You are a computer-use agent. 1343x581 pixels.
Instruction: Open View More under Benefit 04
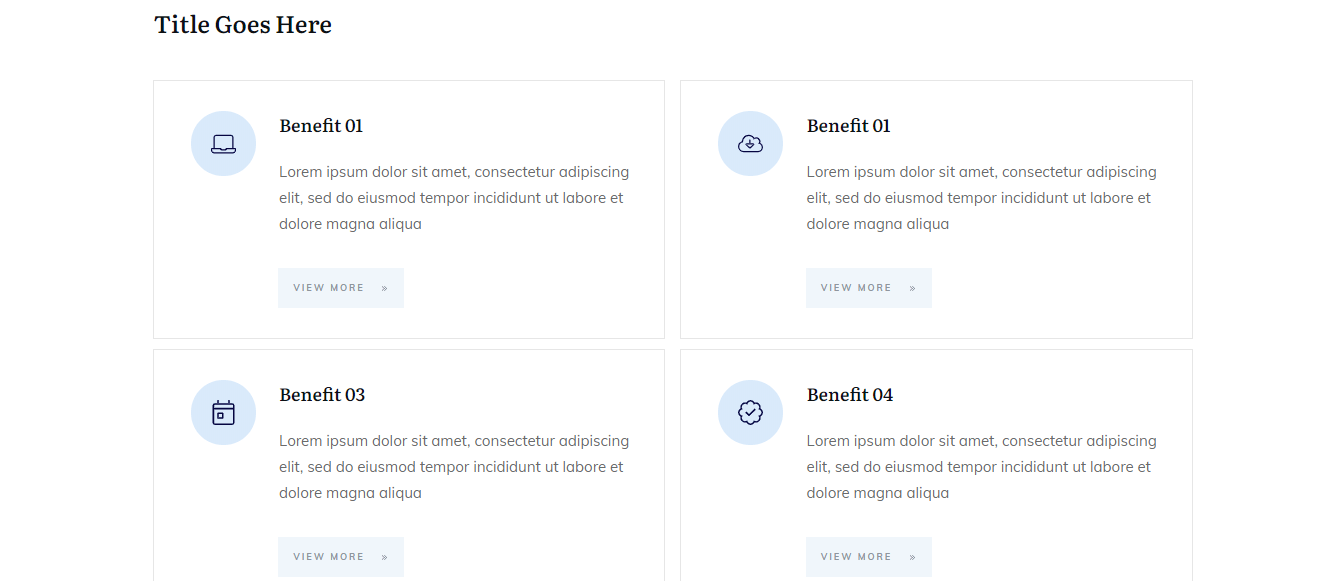coord(856,557)
